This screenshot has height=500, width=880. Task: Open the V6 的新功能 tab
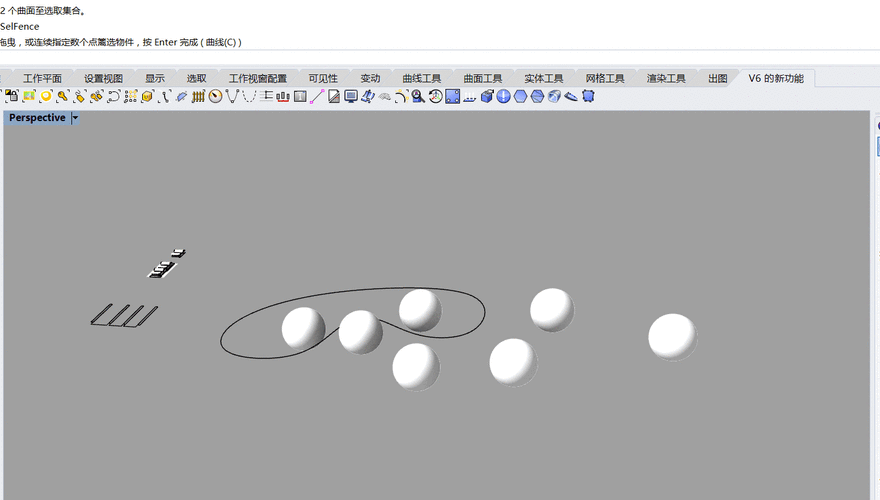775,78
